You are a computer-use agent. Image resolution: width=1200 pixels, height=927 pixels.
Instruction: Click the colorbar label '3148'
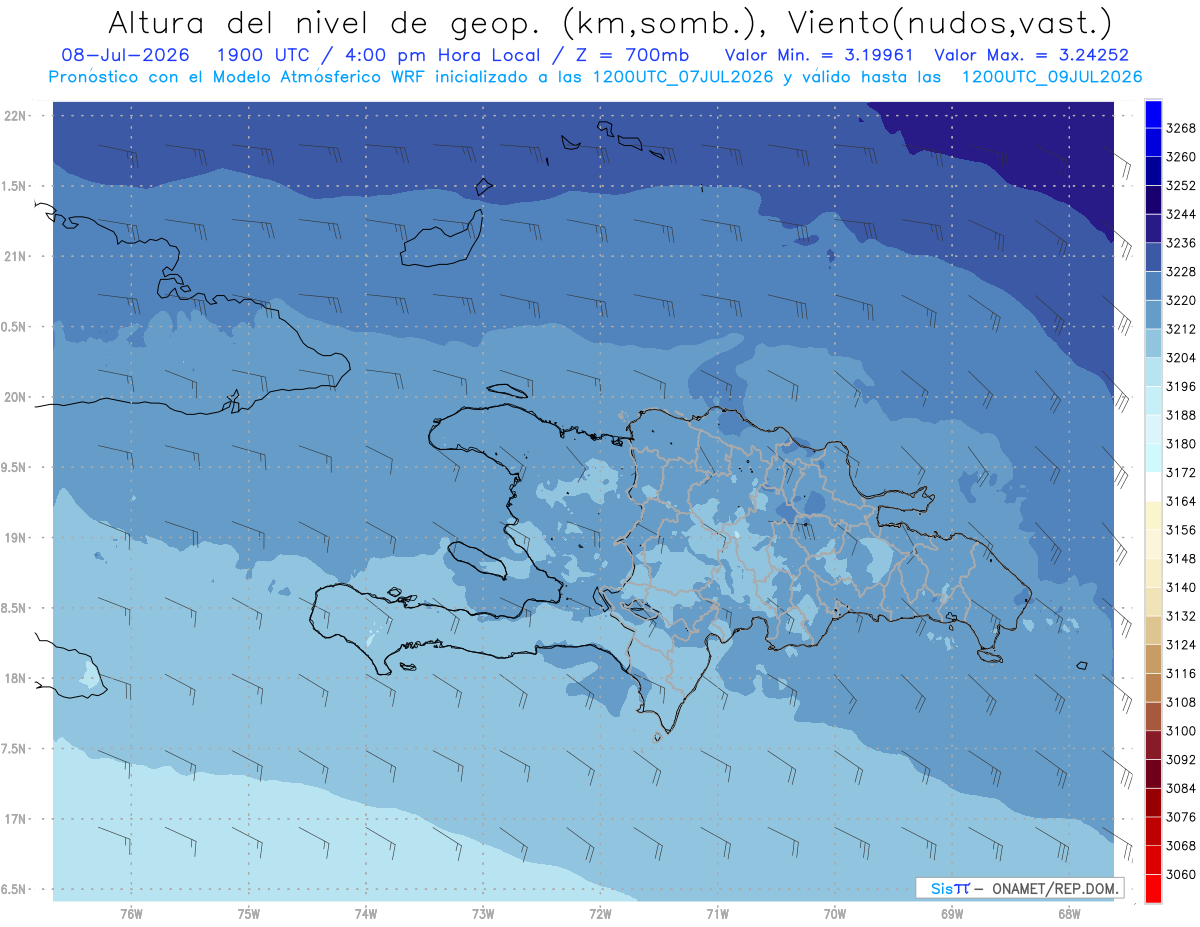pos(1181,559)
